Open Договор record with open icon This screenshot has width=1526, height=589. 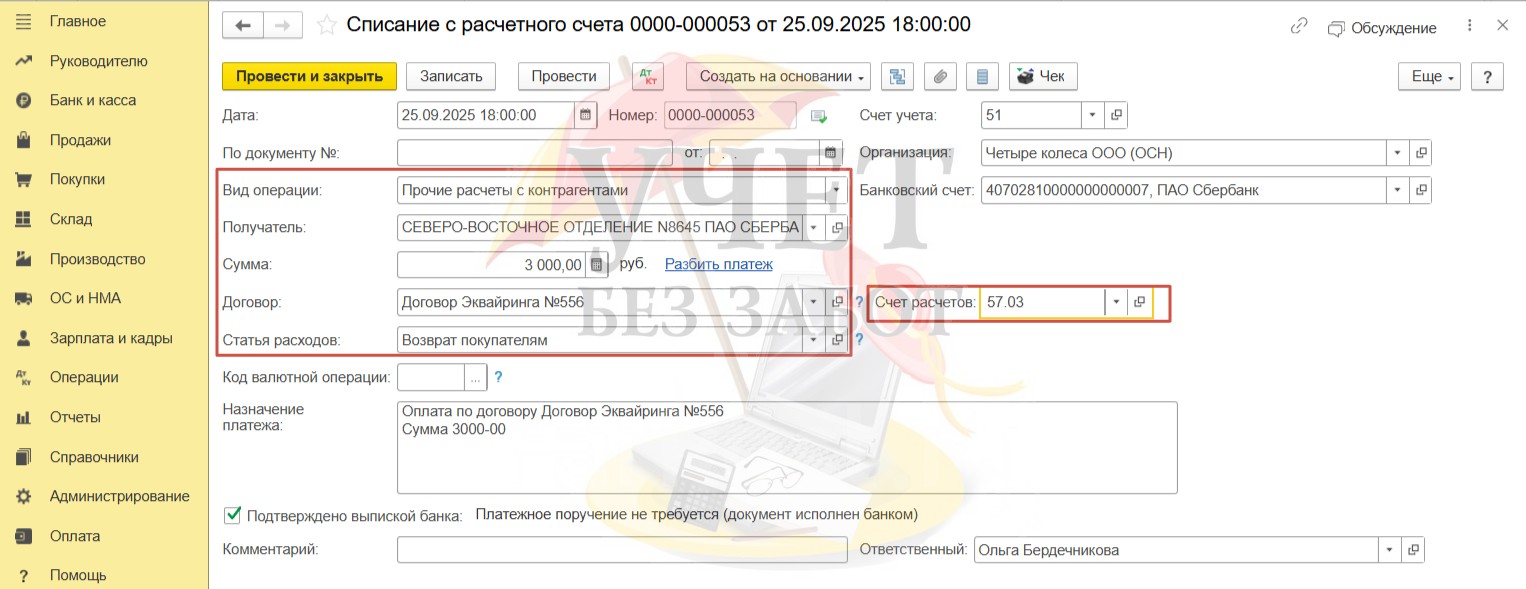836,302
